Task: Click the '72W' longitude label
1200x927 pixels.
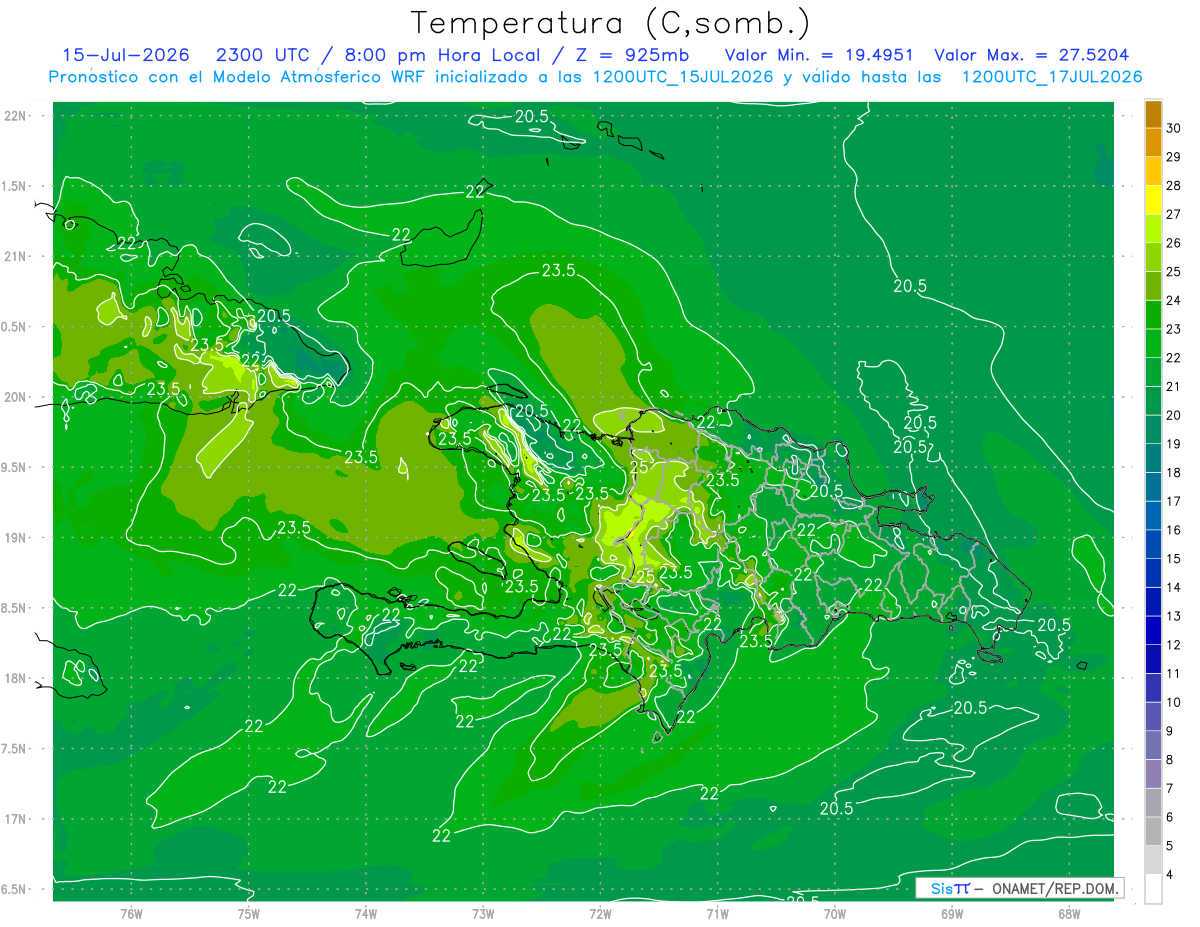Action: click(600, 913)
